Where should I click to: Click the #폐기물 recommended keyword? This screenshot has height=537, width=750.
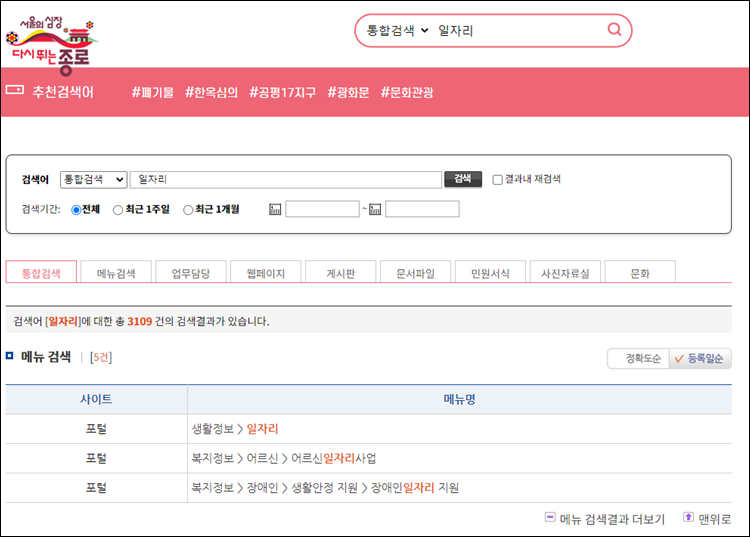pos(153,92)
